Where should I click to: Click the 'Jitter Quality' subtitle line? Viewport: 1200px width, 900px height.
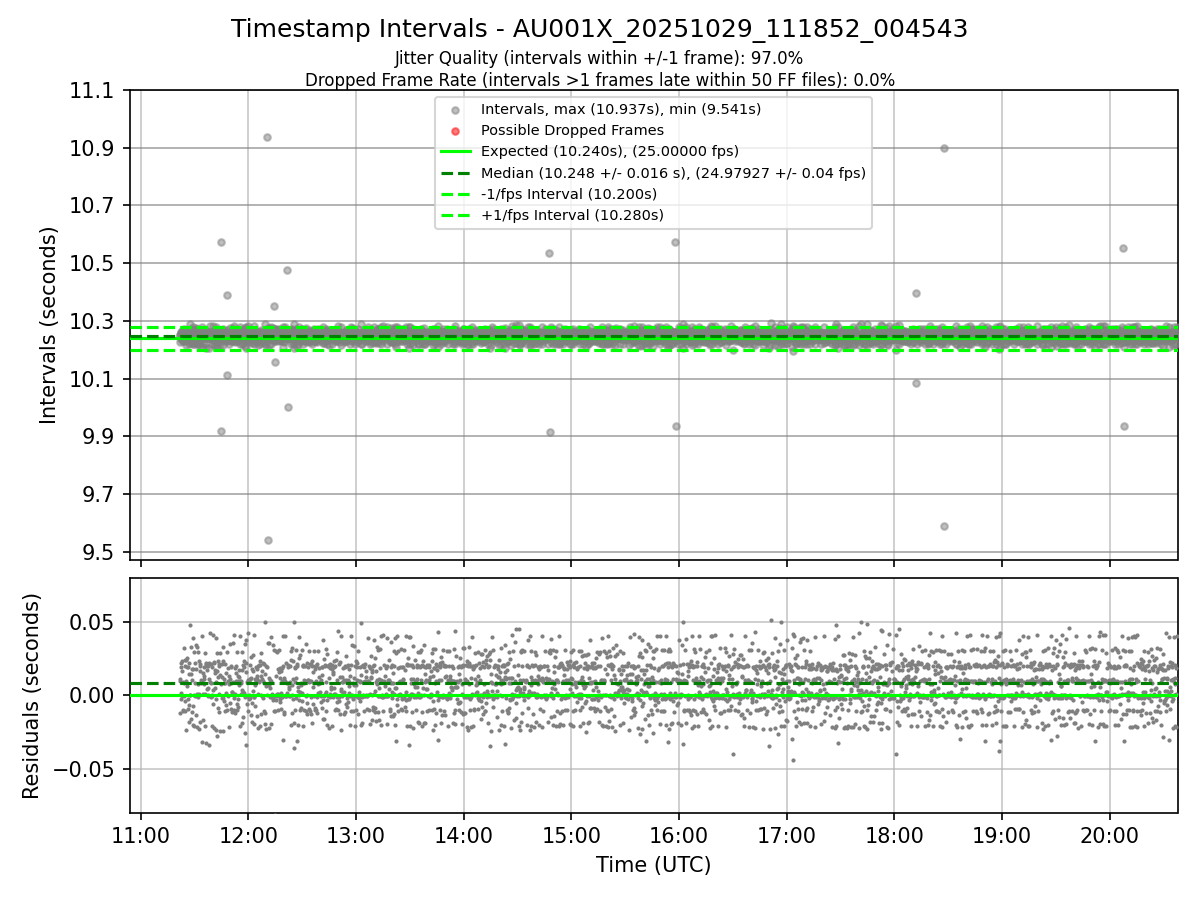coord(599,59)
